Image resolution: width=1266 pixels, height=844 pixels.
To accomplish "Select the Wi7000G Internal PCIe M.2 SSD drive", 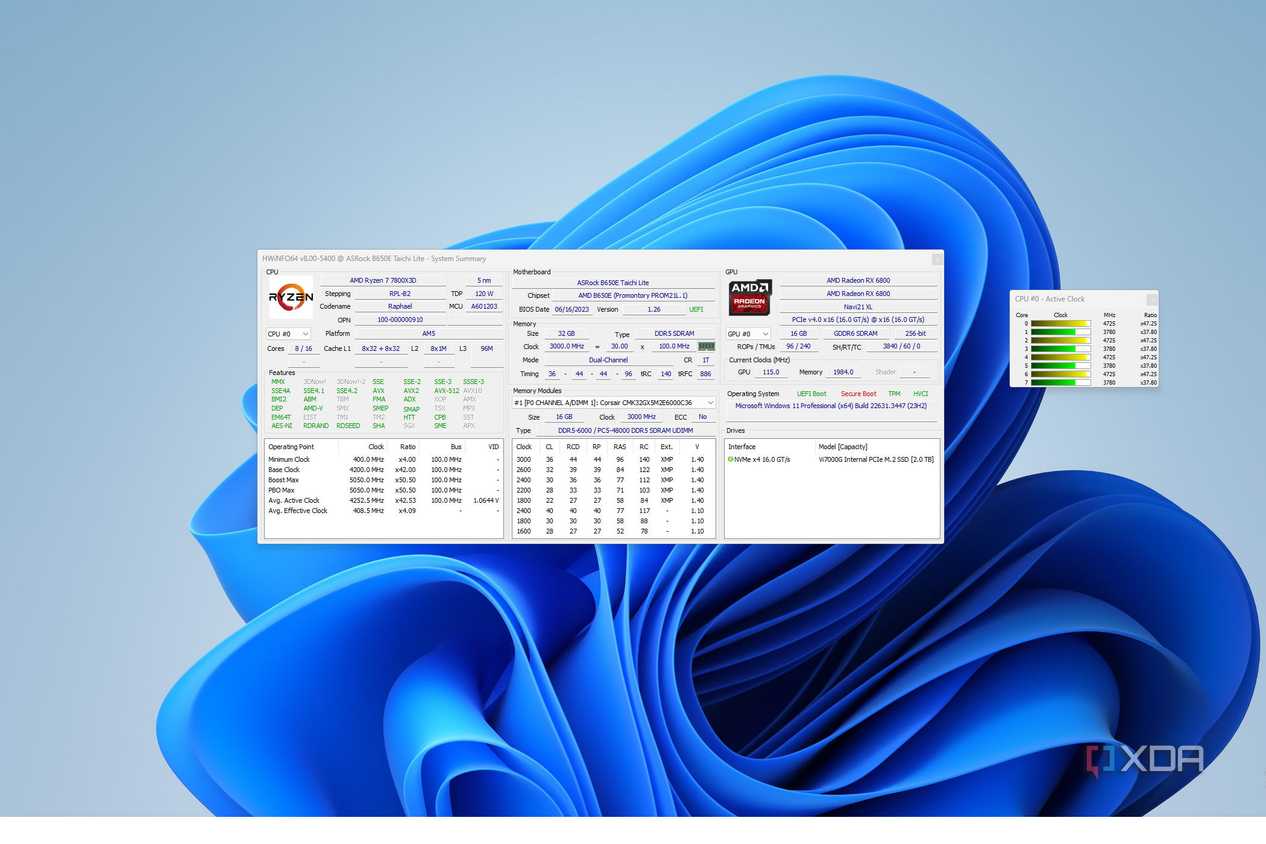I will [x=877, y=459].
